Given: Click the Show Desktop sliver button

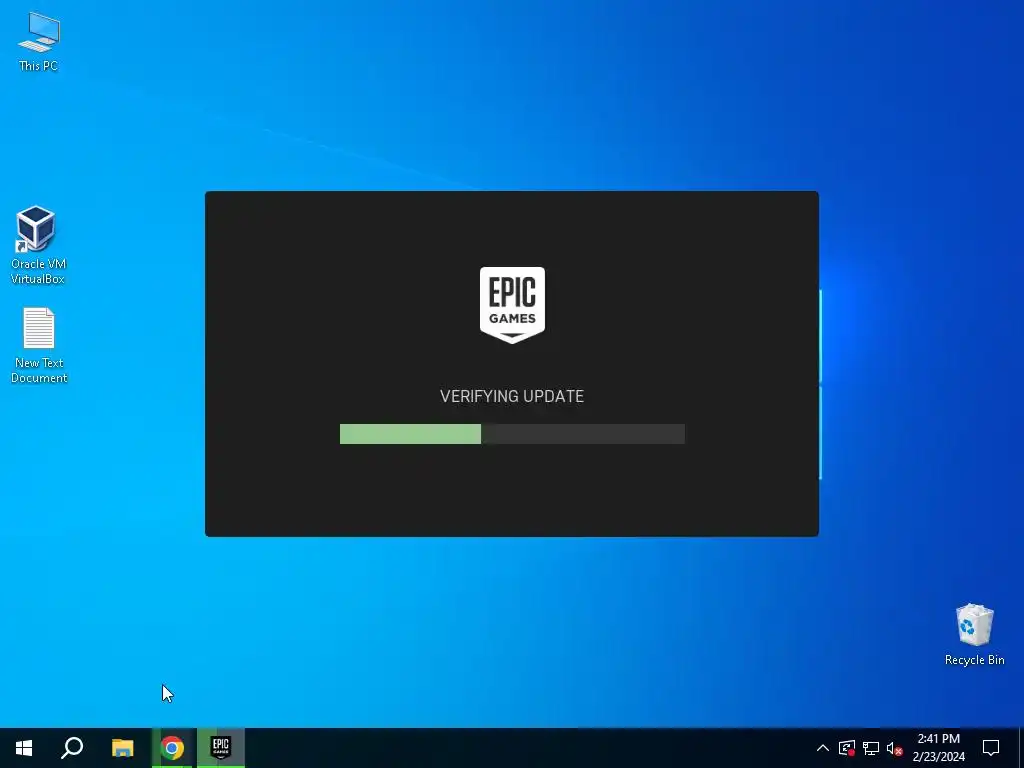Looking at the screenshot, I should pyautogui.click(x=1021, y=748).
